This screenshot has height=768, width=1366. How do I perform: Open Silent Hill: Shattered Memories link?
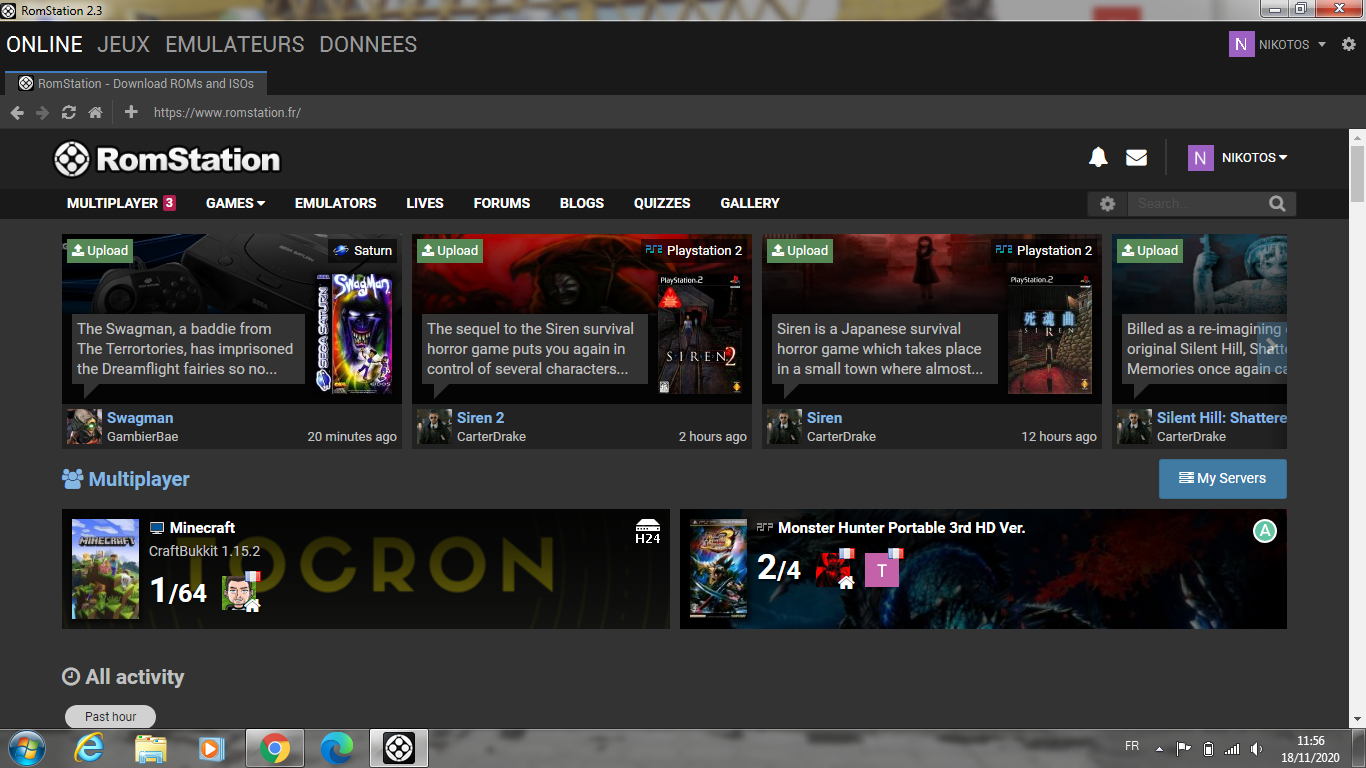(1221, 418)
